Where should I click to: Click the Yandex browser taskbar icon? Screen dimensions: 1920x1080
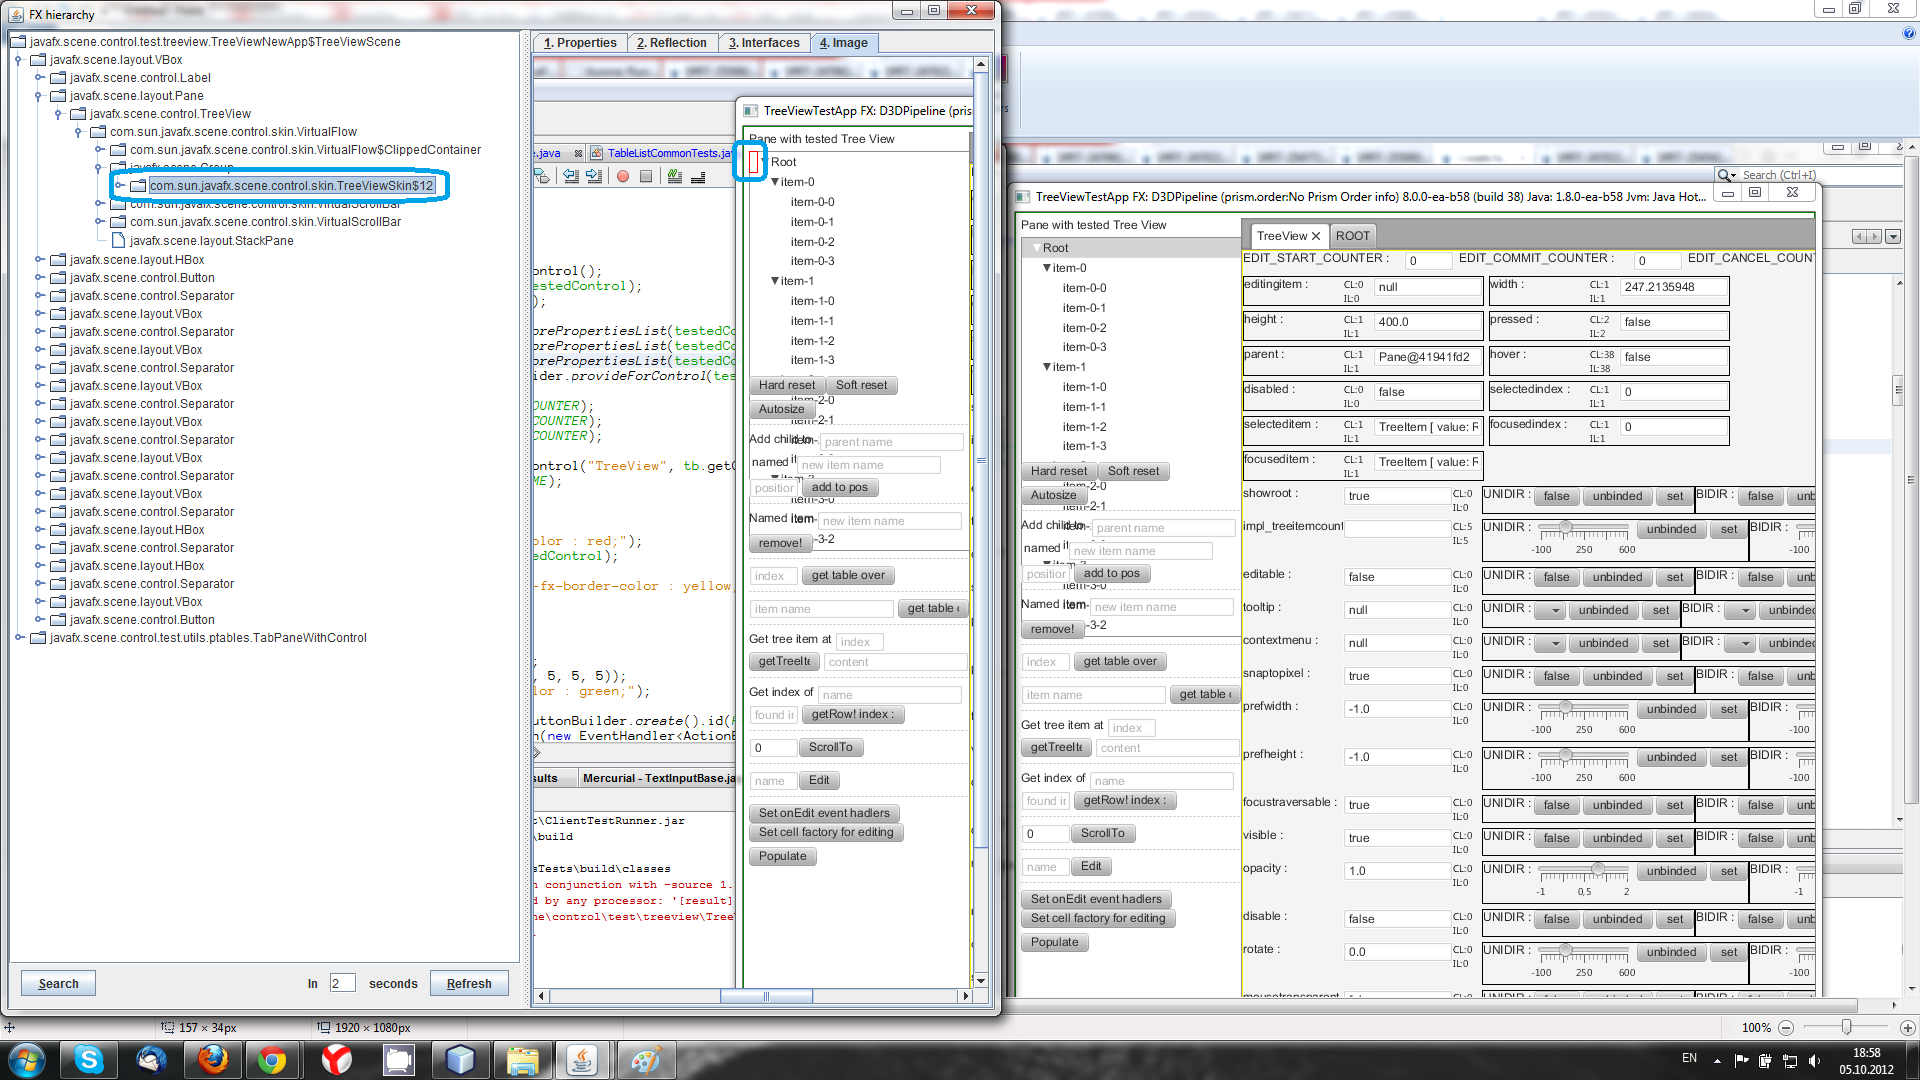[x=336, y=1059]
